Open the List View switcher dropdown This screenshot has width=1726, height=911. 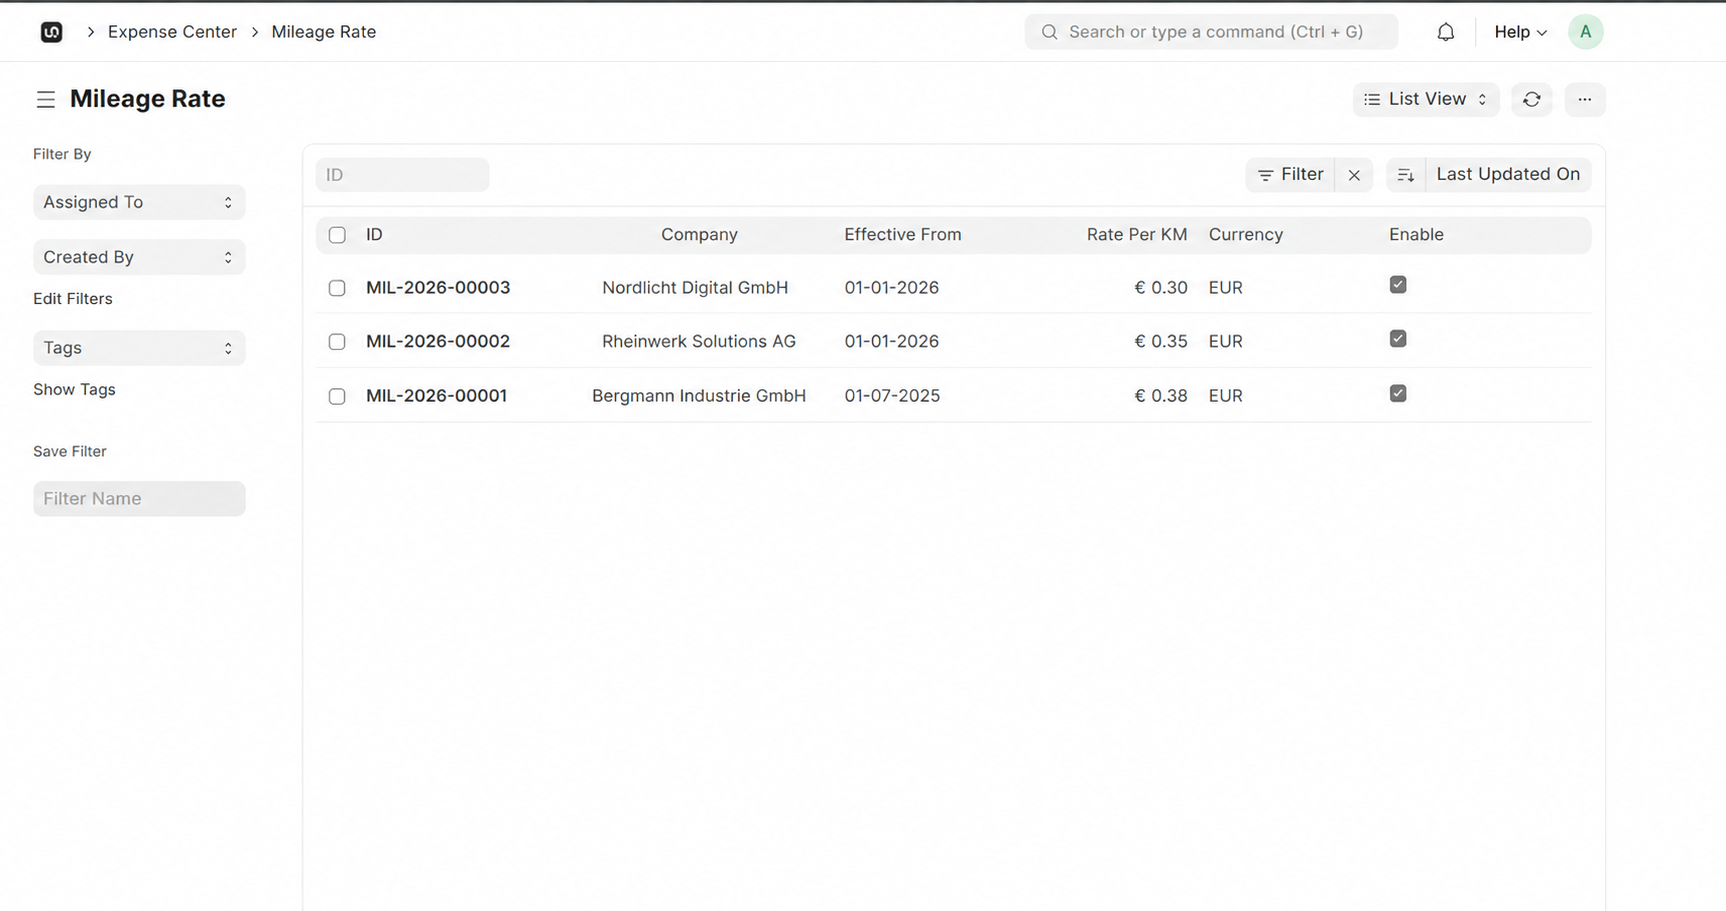tap(1426, 99)
